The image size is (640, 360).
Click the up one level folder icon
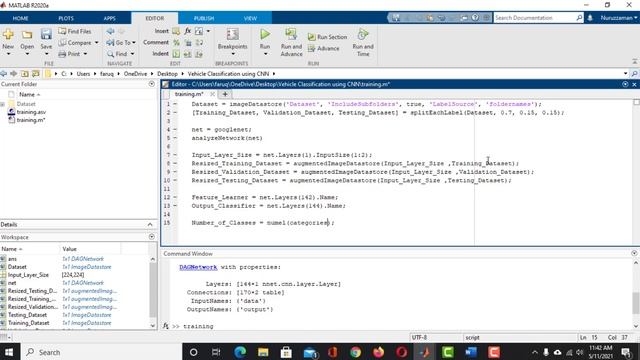(x=24, y=73)
